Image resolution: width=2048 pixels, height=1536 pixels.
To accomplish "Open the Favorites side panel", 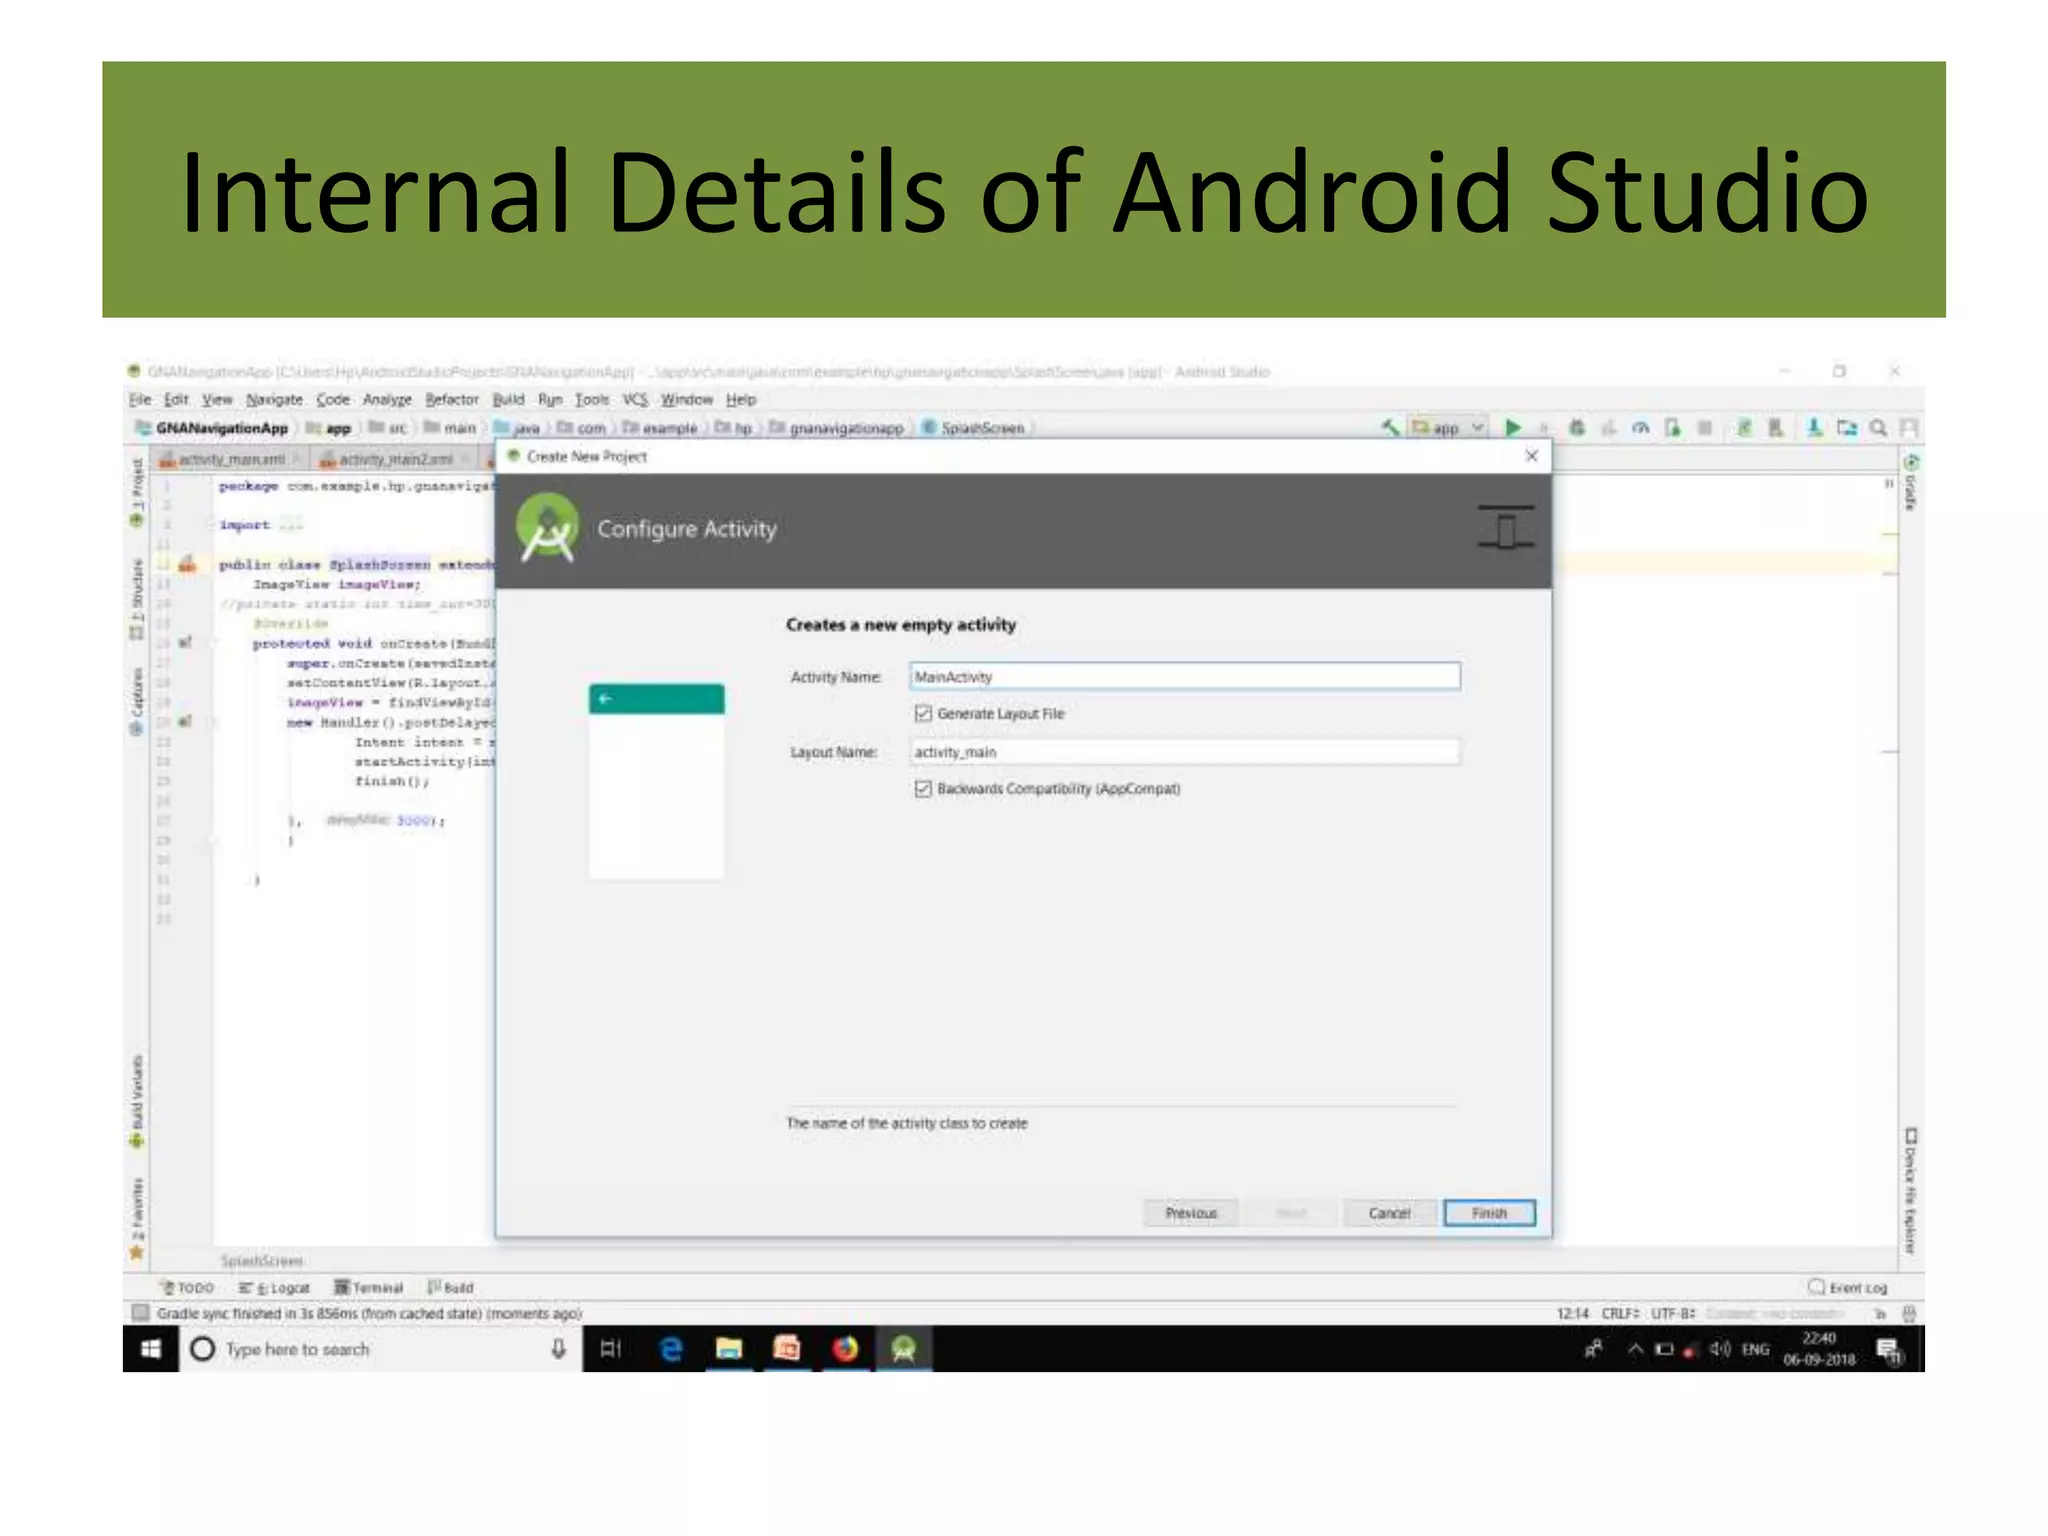I will [137, 1218].
